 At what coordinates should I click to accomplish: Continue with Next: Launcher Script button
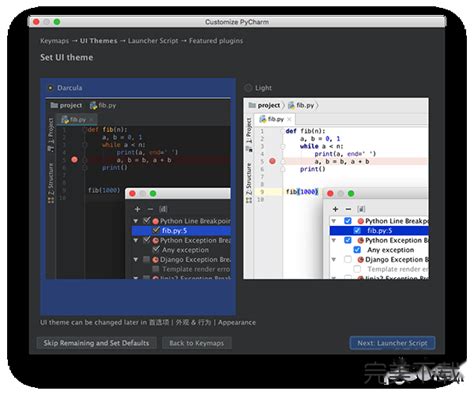click(x=392, y=343)
